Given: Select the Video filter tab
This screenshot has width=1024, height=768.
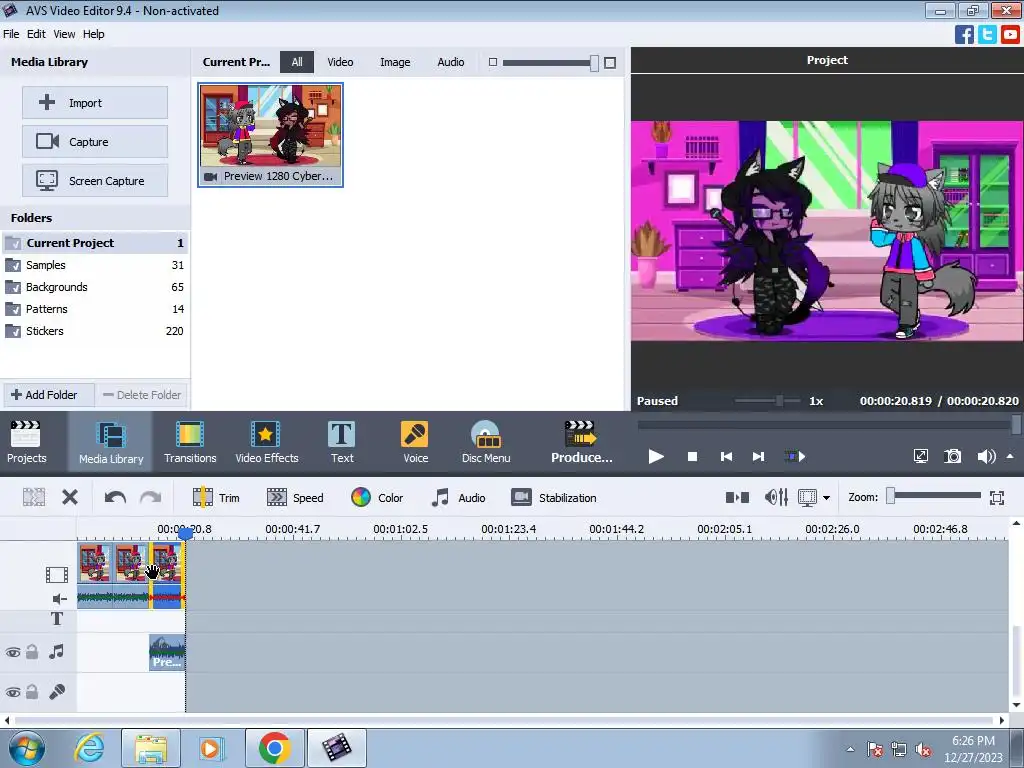Looking at the screenshot, I should coord(340,62).
